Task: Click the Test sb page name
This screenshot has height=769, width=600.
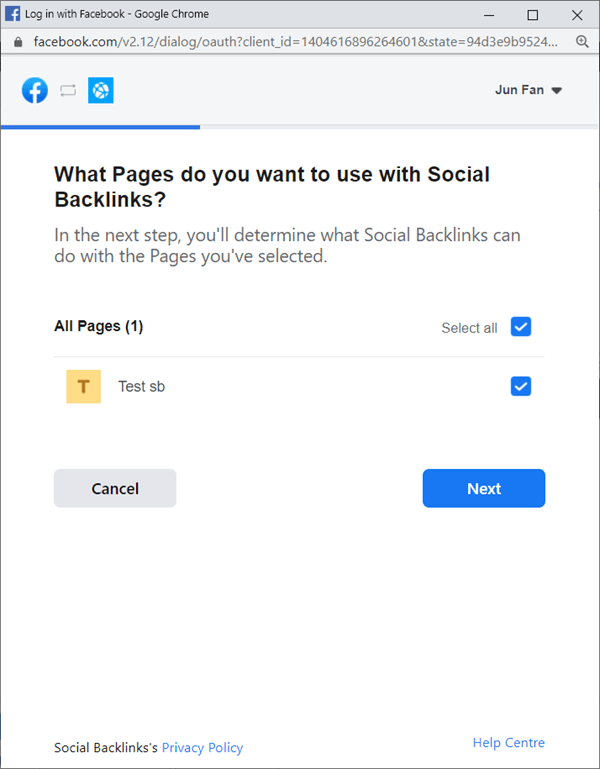Action: 141,386
